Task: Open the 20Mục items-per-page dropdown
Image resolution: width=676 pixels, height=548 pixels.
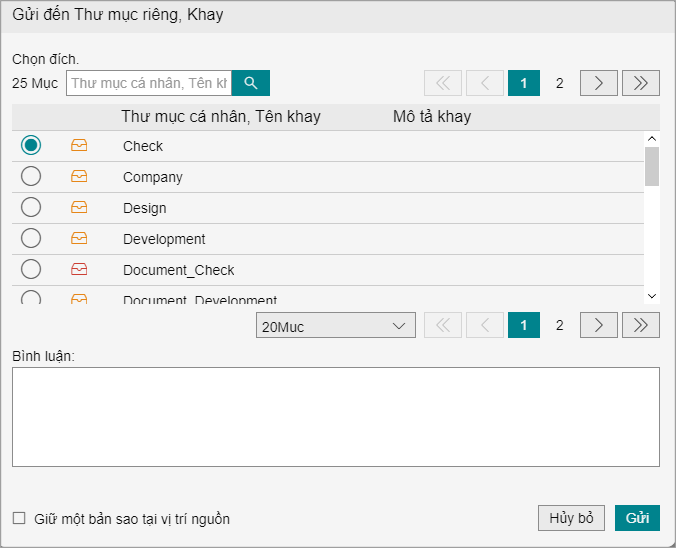Action: pos(336,326)
